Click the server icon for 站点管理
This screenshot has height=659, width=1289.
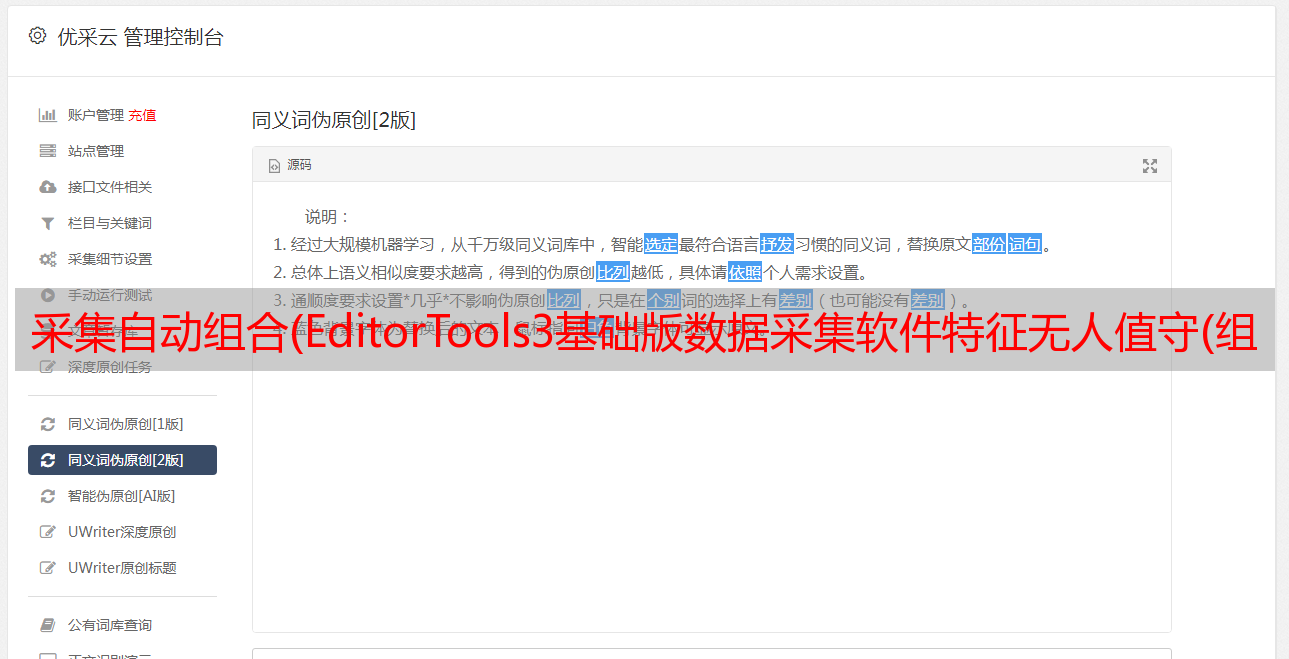47,151
